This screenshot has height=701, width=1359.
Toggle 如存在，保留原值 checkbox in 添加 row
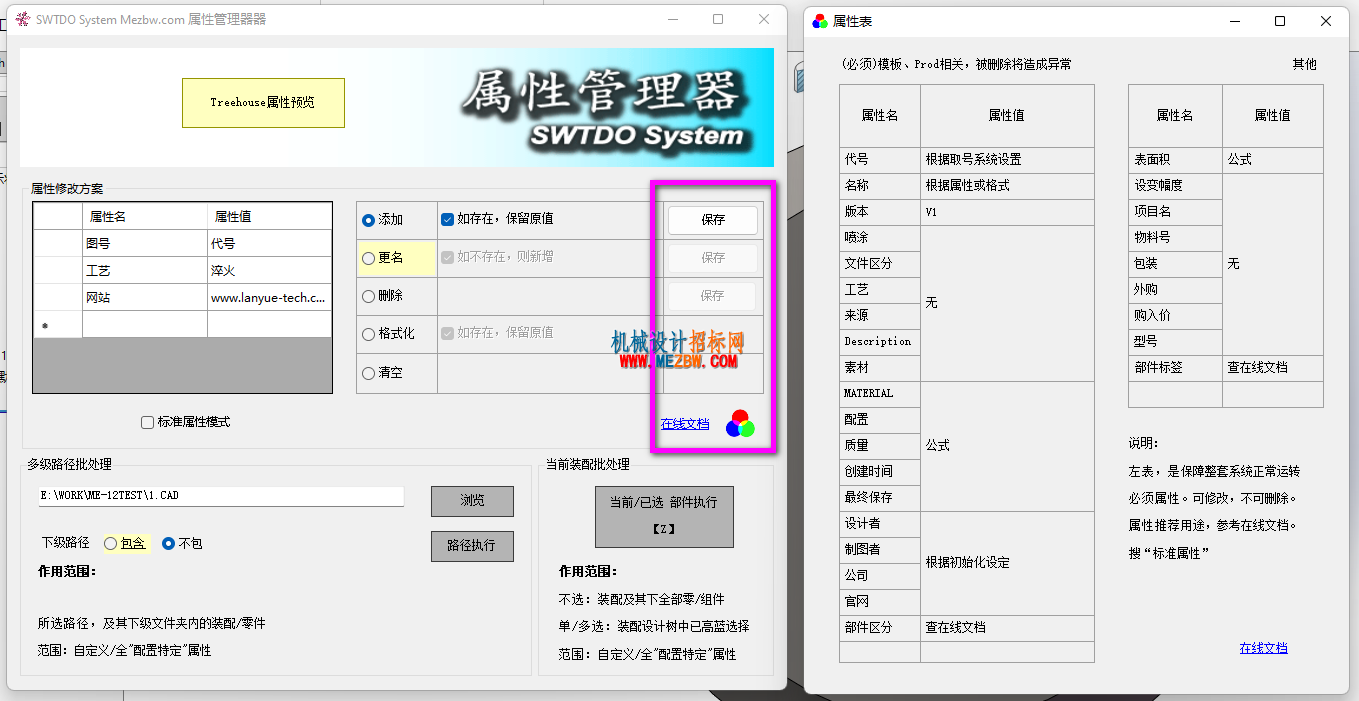click(x=447, y=219)
